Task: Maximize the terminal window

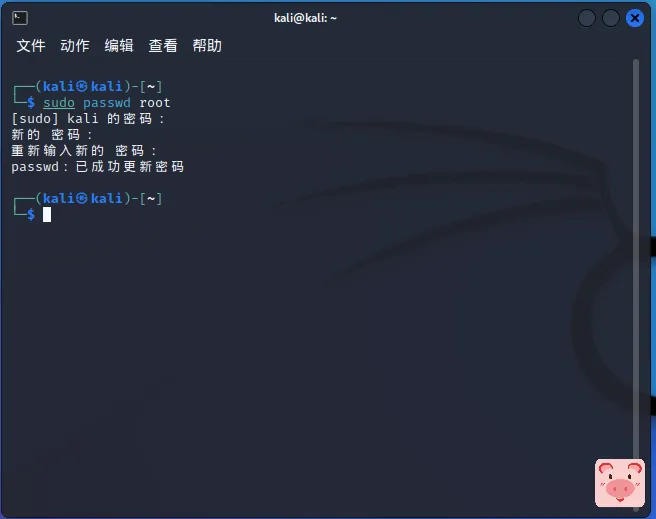Action: 611,18
